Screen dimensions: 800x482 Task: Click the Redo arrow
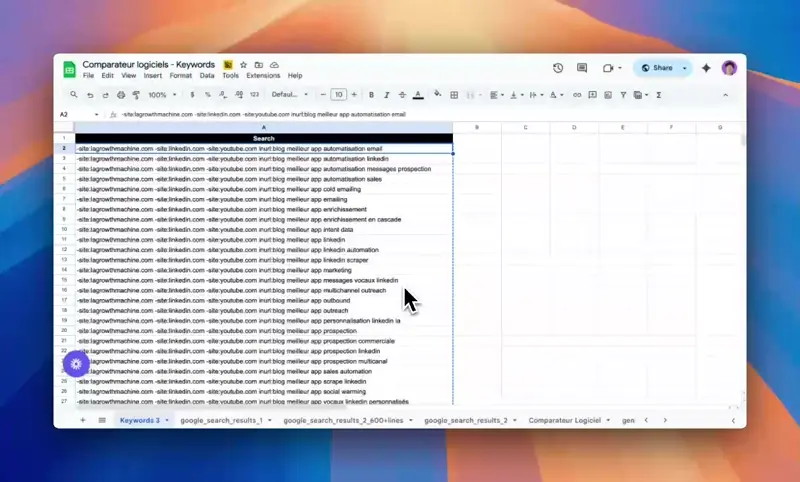coord(105,95)
